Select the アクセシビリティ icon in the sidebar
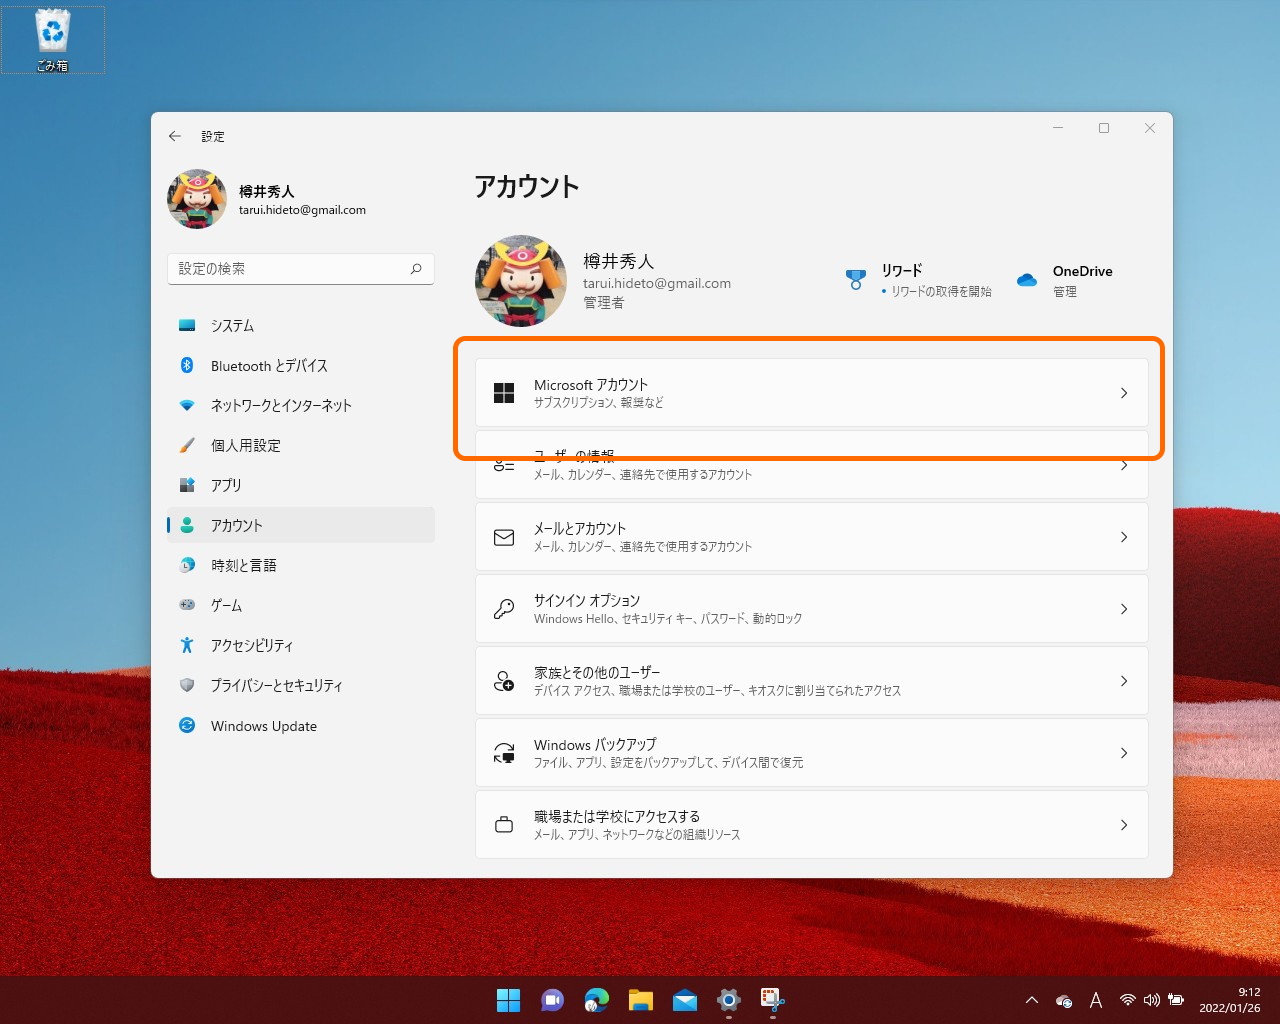Viewport: 1280px width, 1024px height. (187, 645)
